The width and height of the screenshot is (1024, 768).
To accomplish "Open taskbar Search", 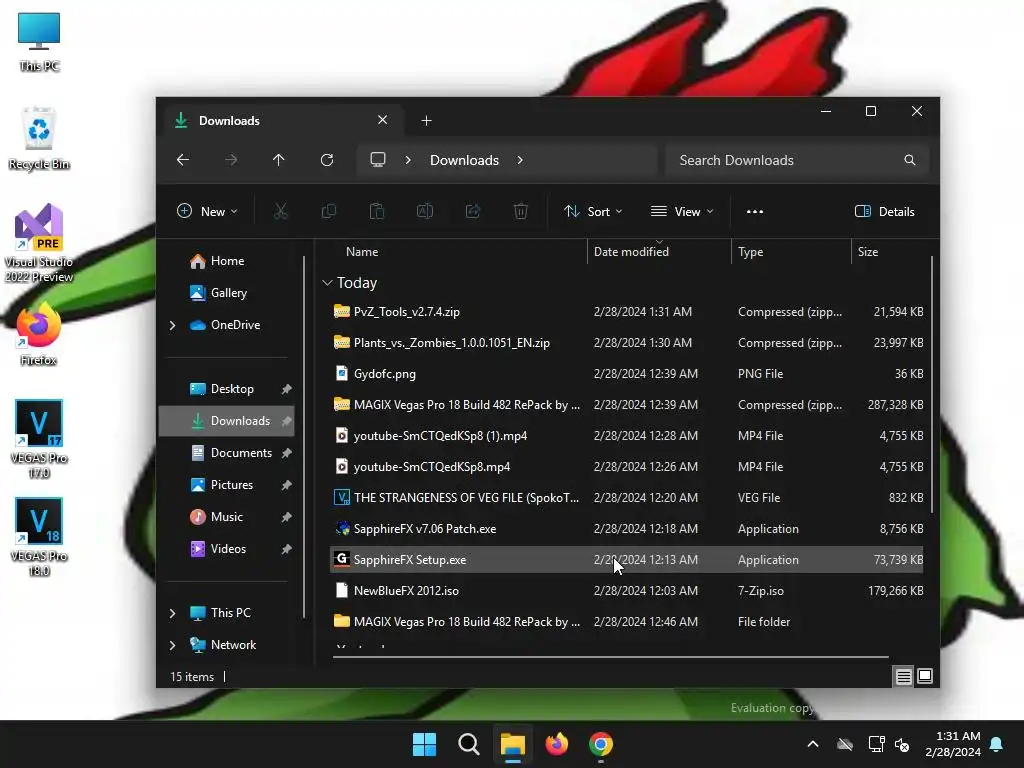I will coord(468,744).
